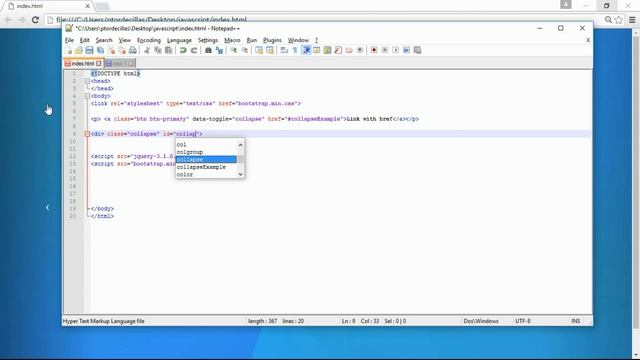Collapse the div fold marker on line 9
This screenshot has width=640, height=360.
click(87, 134)
